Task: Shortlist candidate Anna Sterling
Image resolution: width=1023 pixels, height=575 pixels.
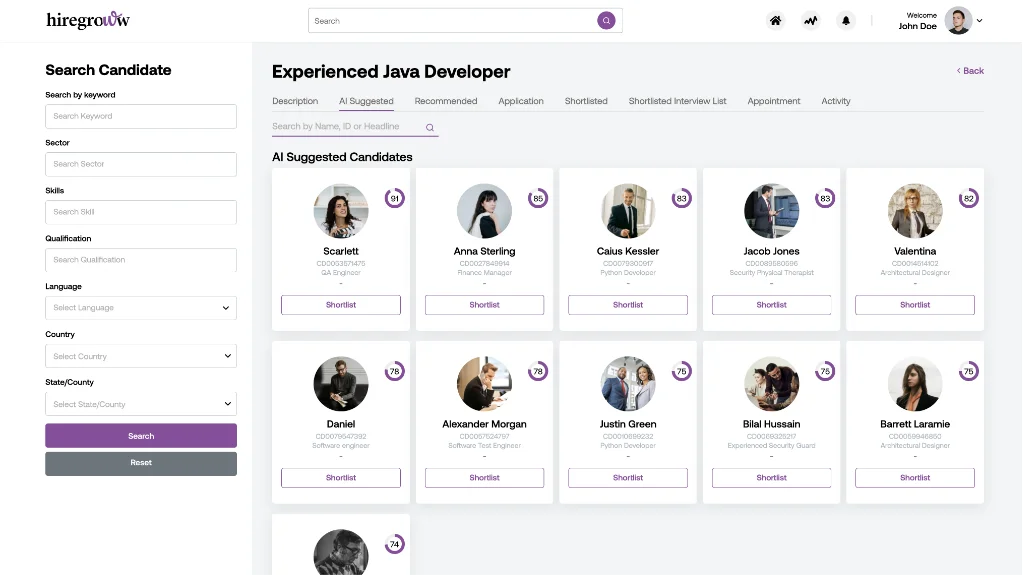Action: point(484,305)
